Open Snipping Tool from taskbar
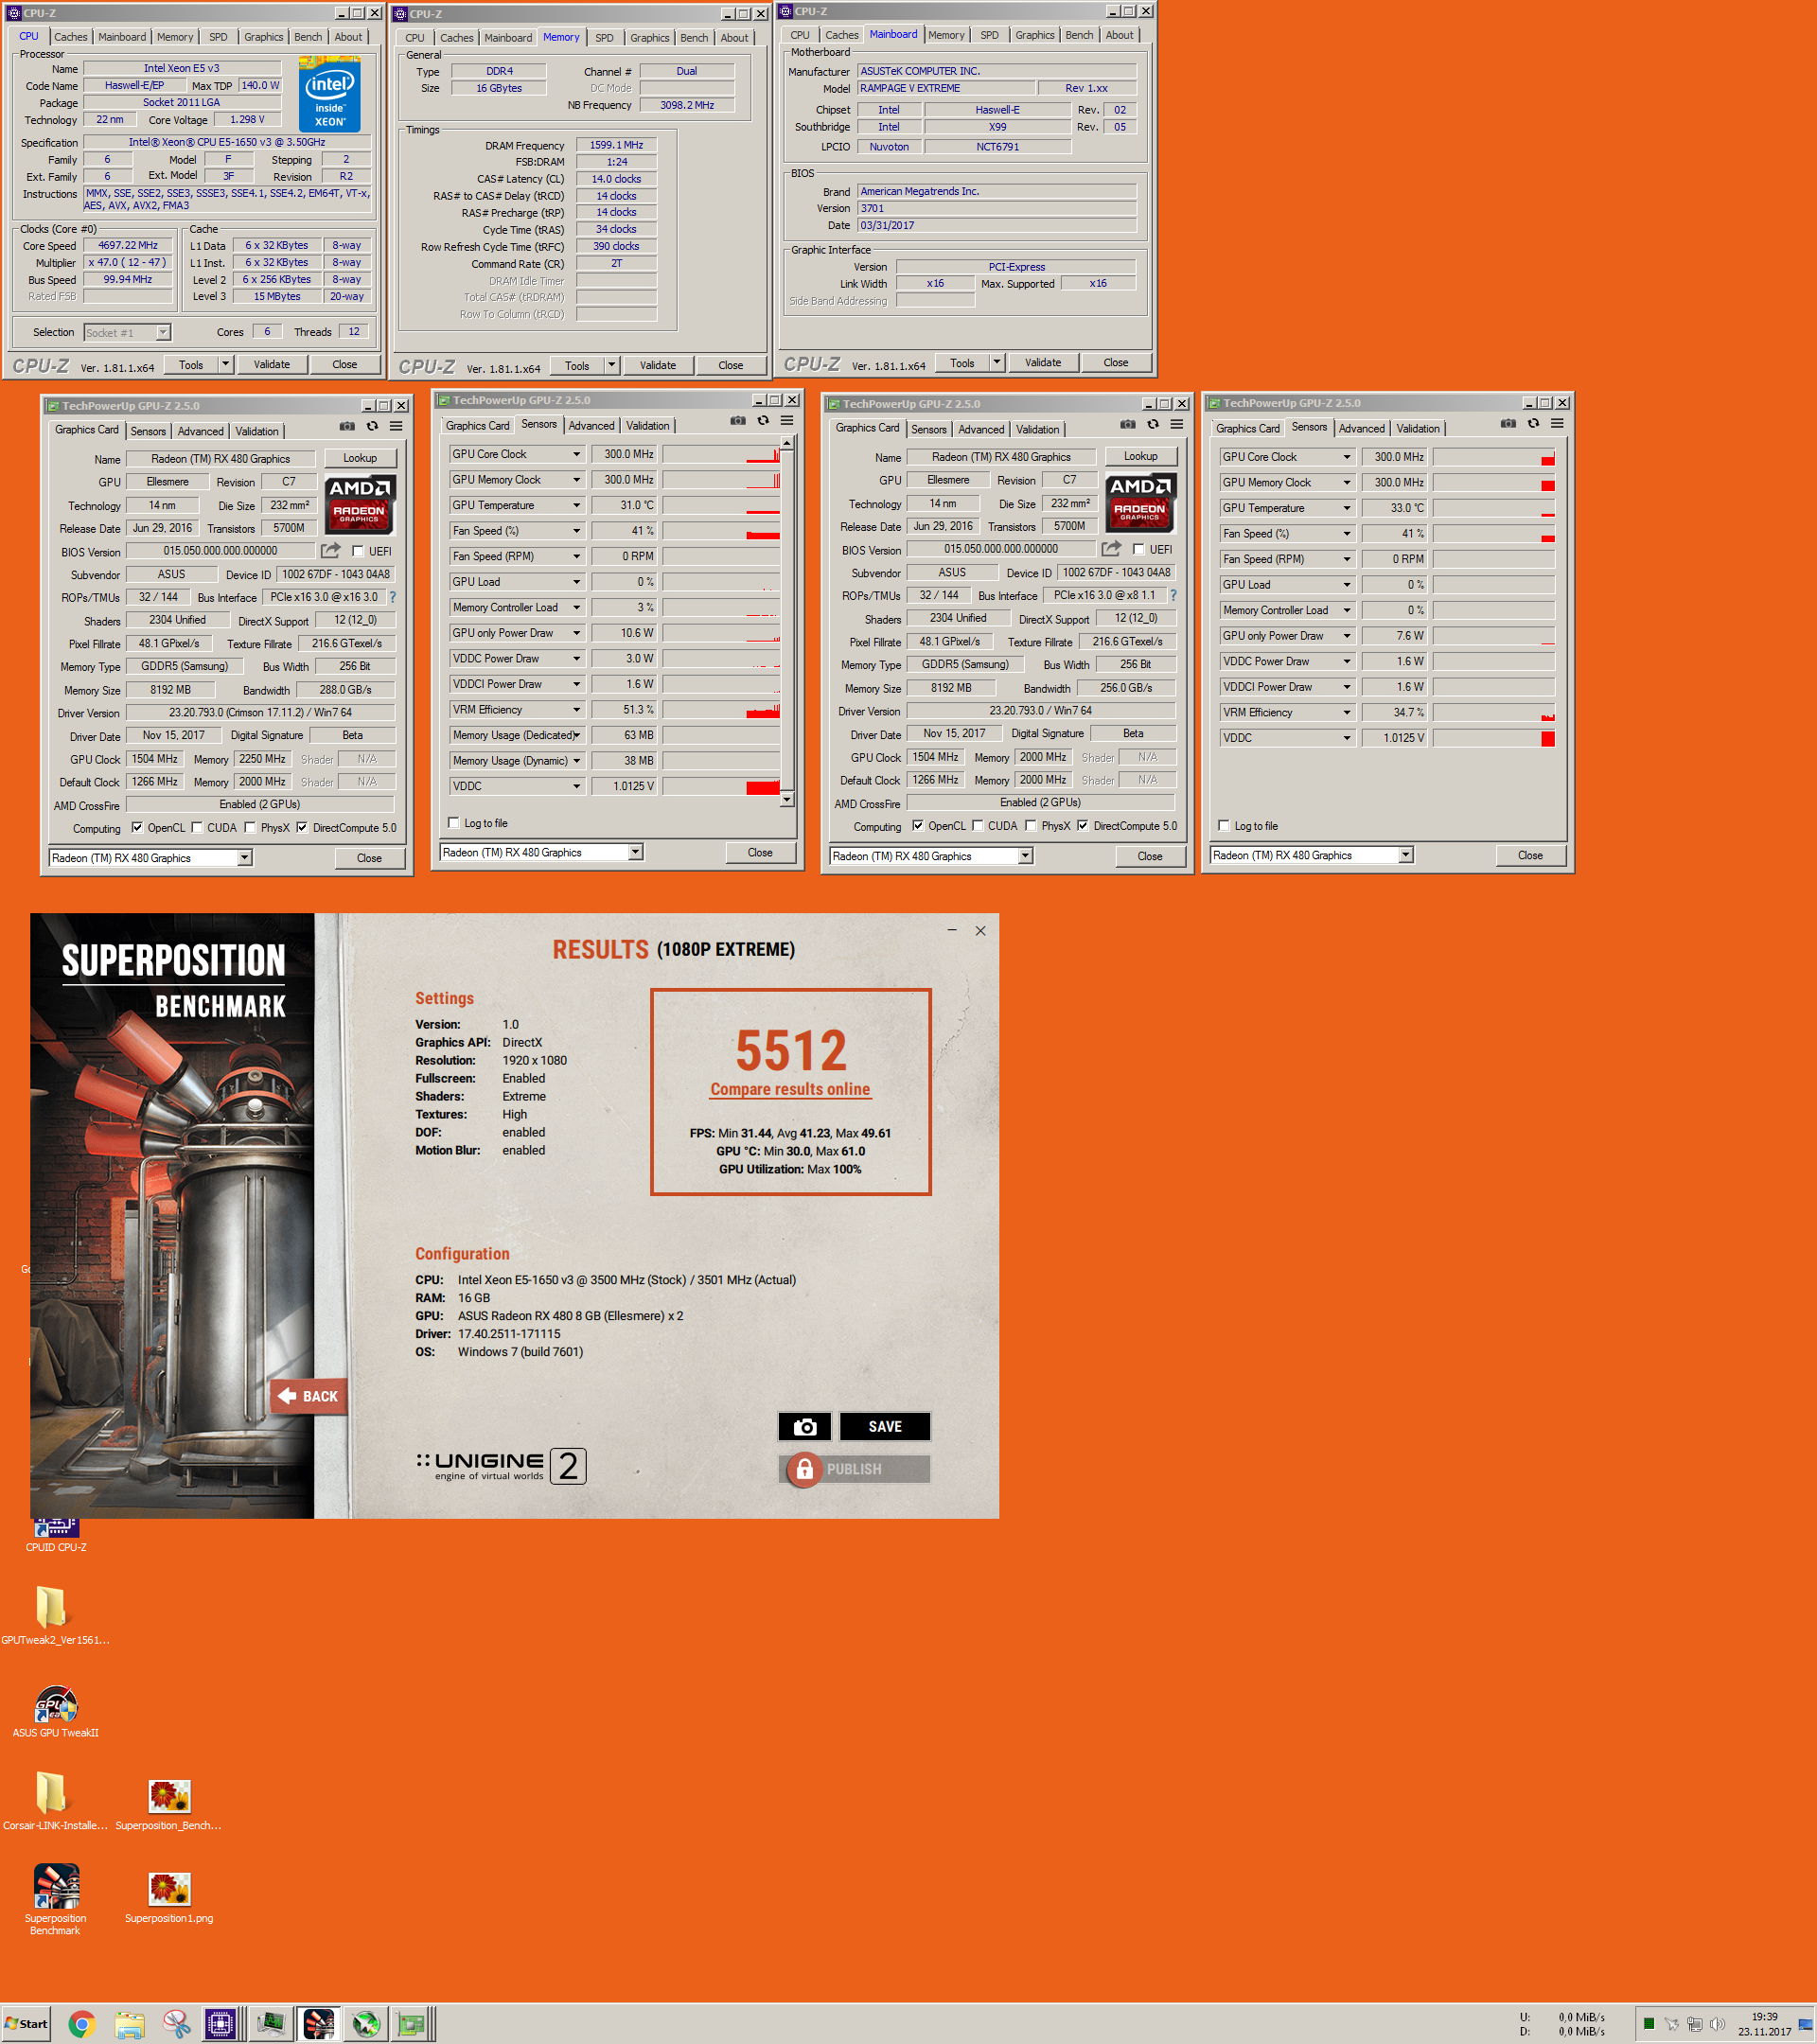 coord(176,2025)
